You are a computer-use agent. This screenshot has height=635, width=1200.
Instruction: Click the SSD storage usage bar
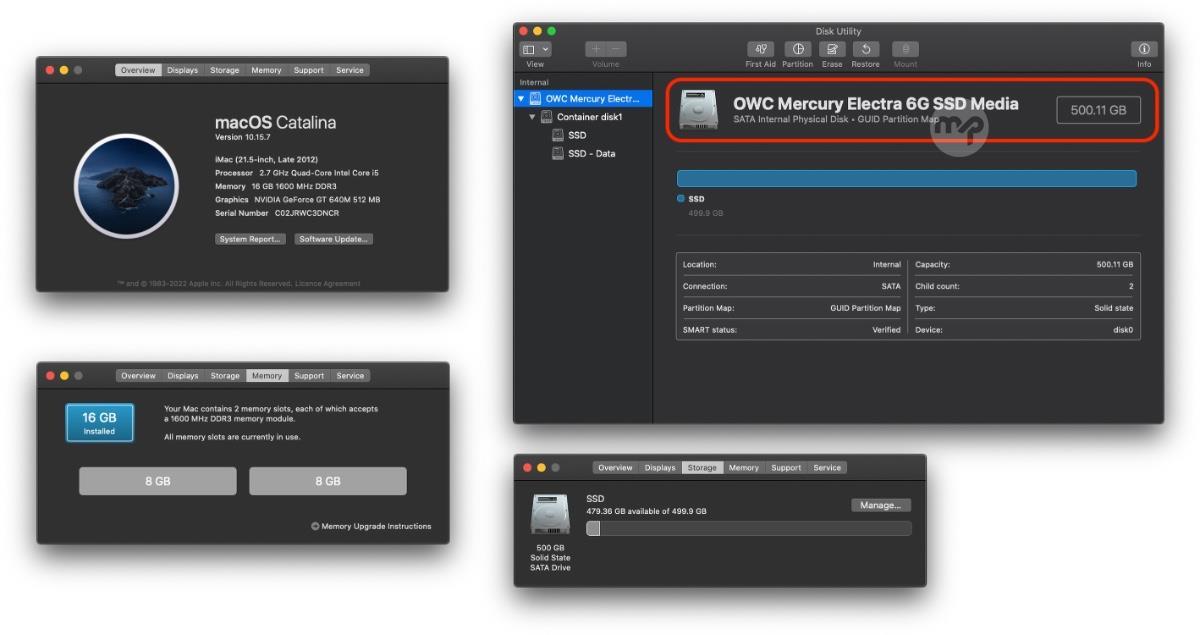pos(749,528)
